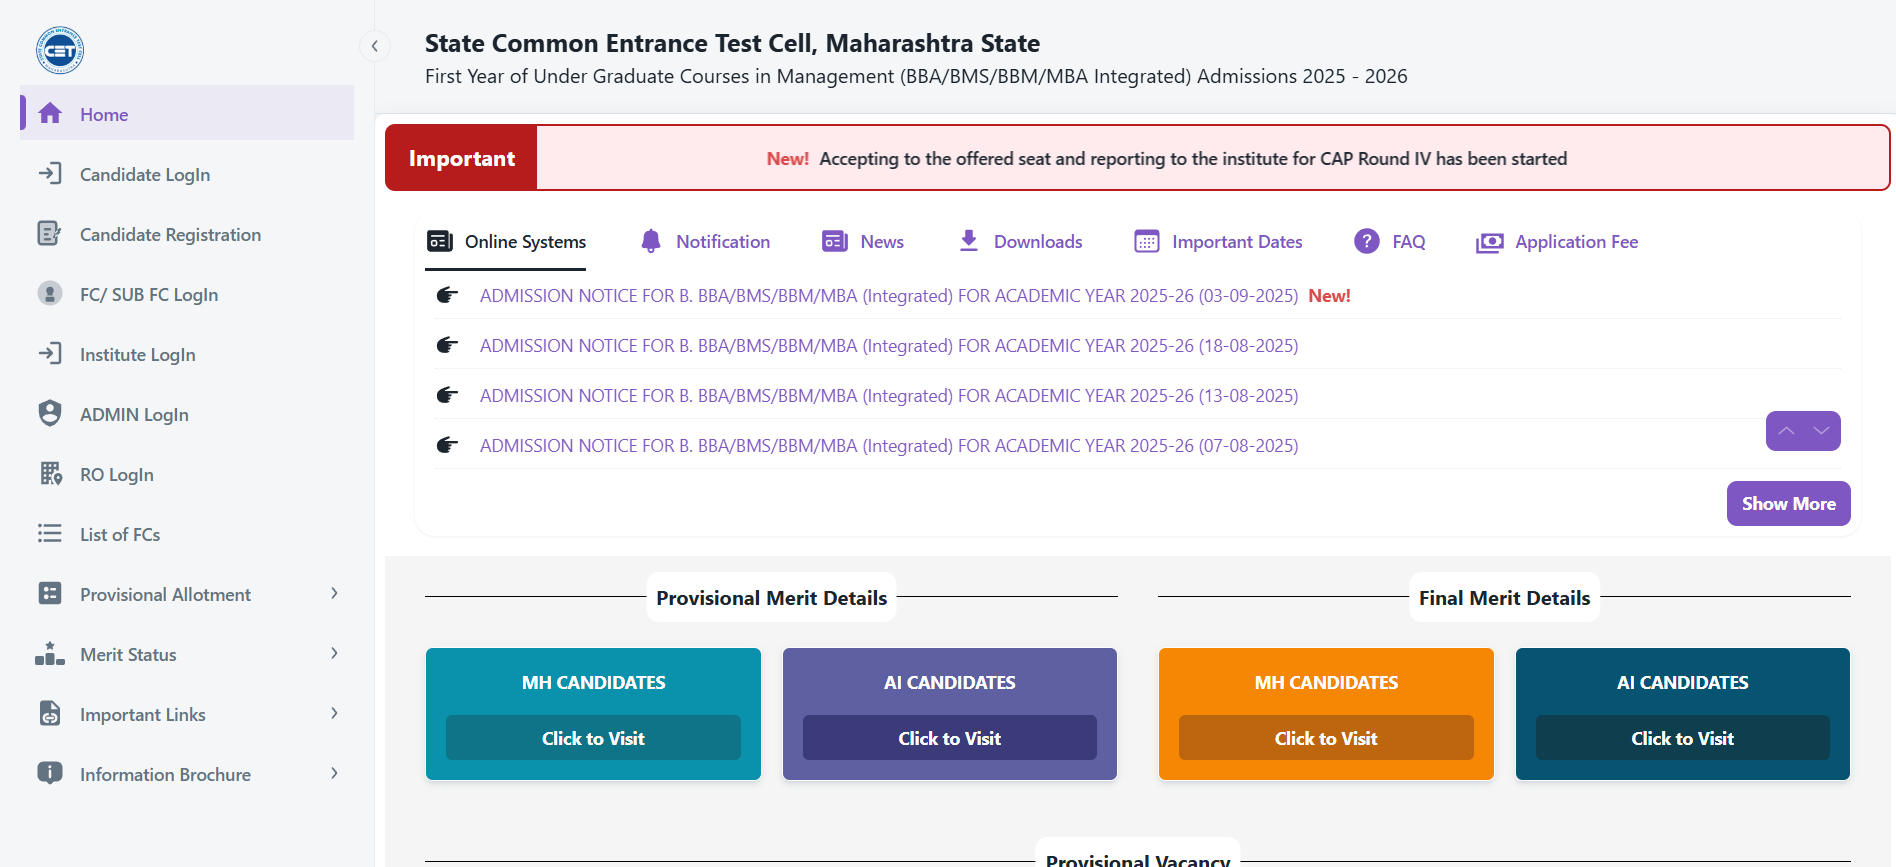
Task: Click the CET logo in sidebar
Action: click(x=60, y=50)
